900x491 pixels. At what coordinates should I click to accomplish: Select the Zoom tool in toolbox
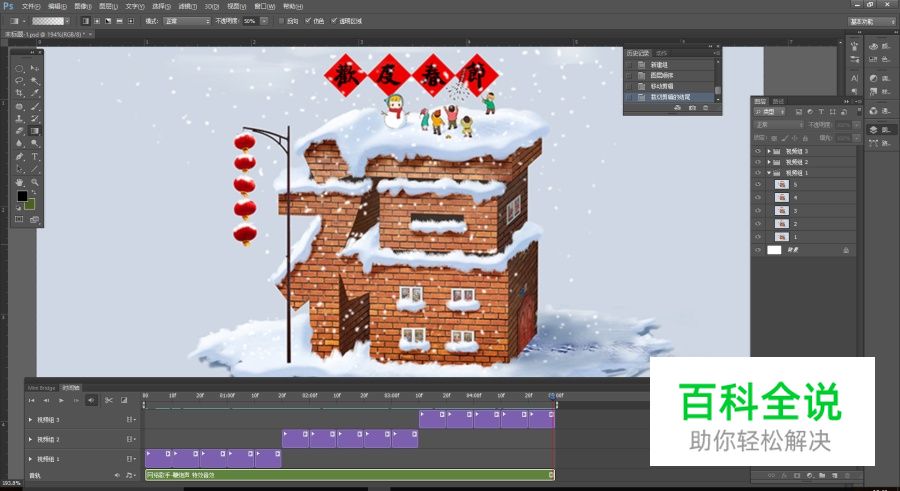pos(35,182)
